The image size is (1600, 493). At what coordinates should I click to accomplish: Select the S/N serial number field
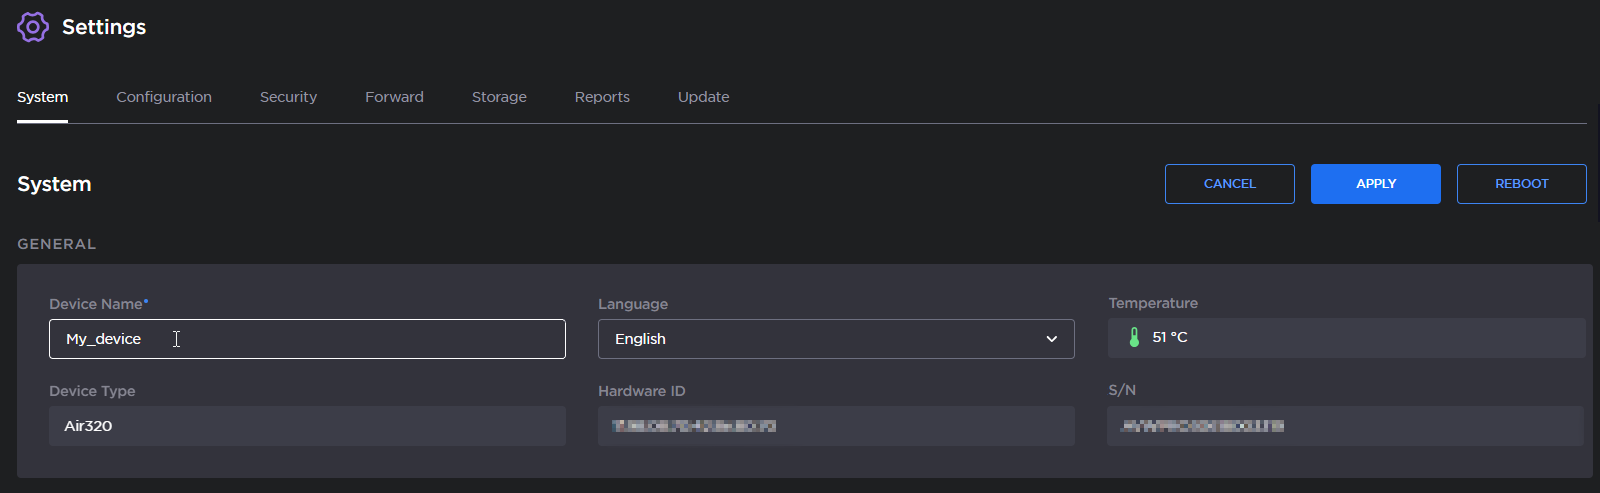click(x=1344, y=426)
